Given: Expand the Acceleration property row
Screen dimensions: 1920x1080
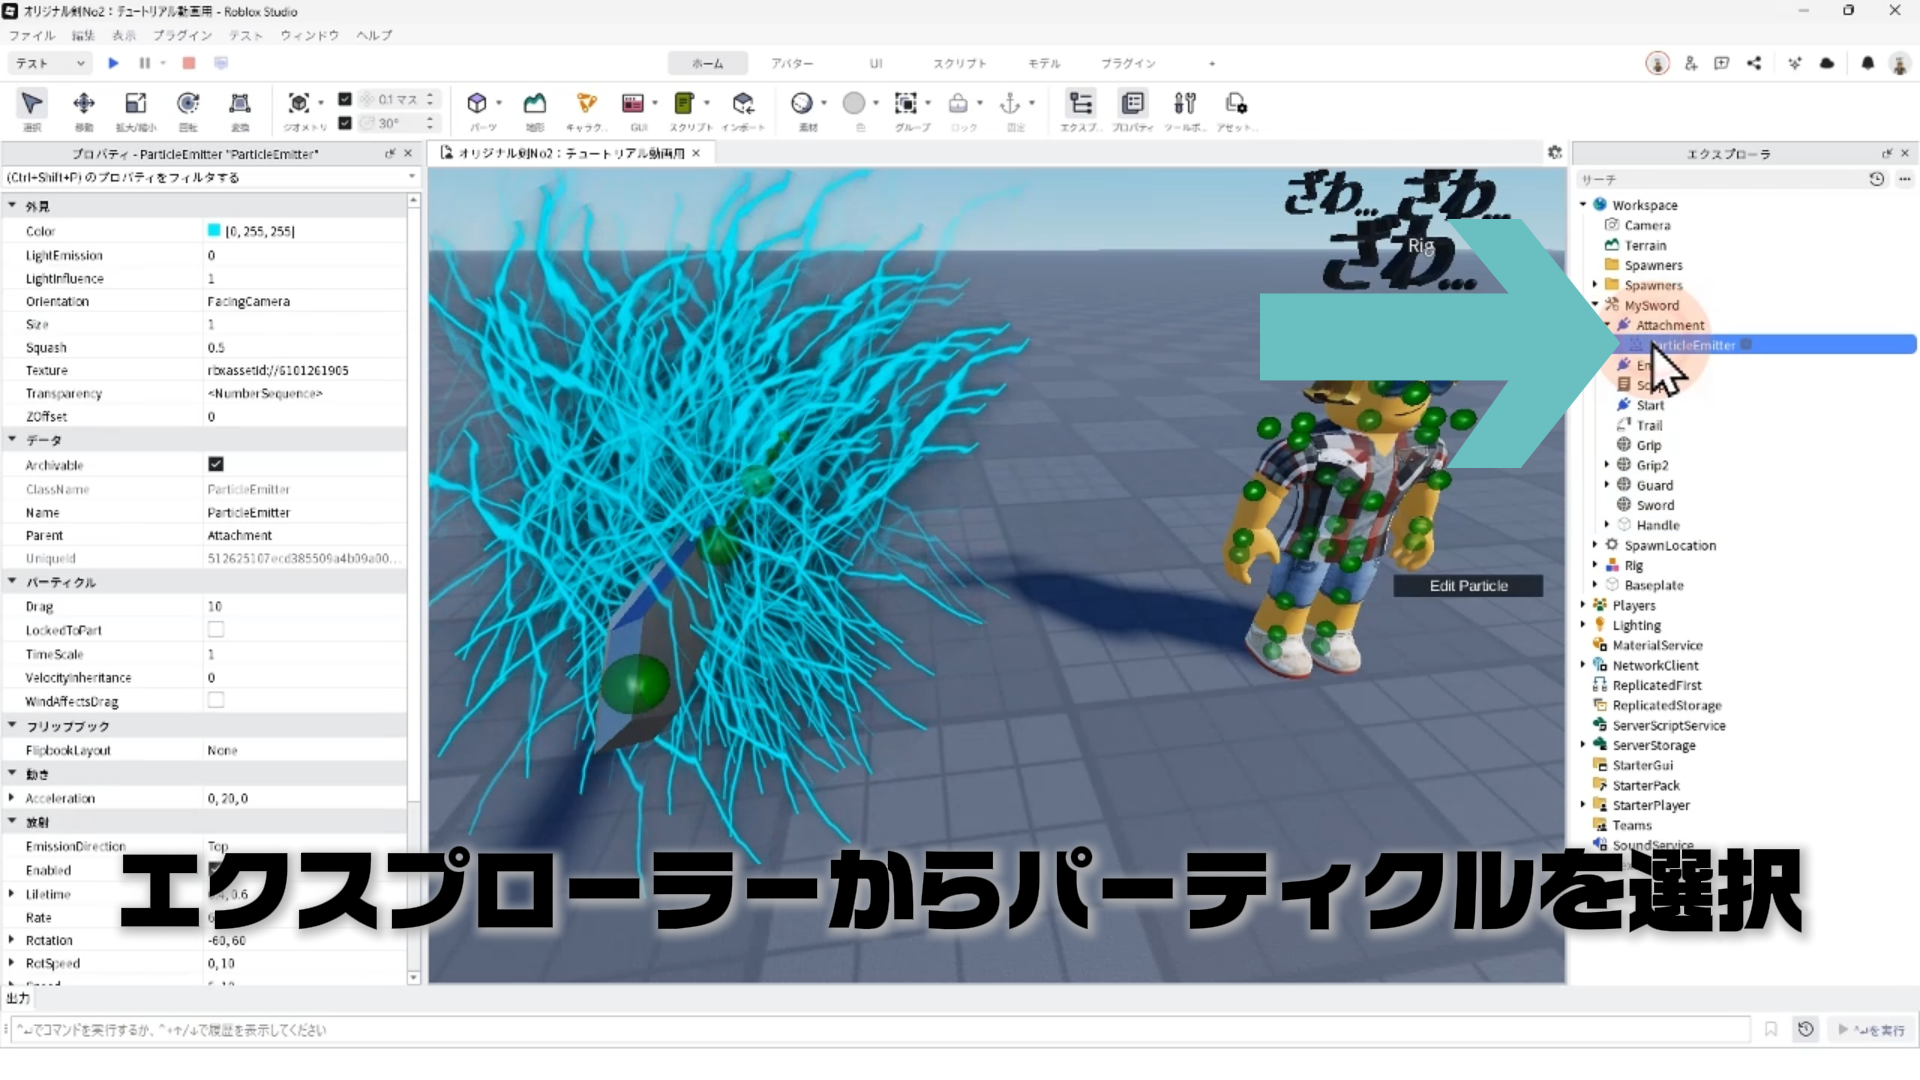Looking at the screenshot, I should 11,798.
